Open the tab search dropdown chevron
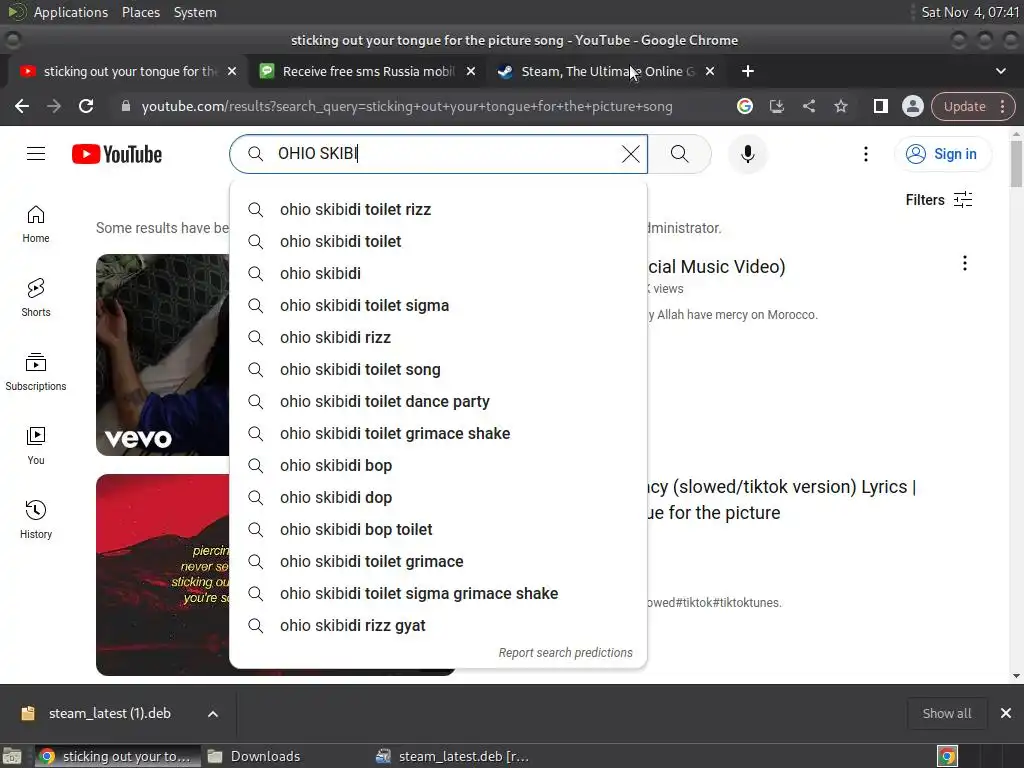Image resolution: width=1024 pixels, height=768 pixels. coord(1000,71)
